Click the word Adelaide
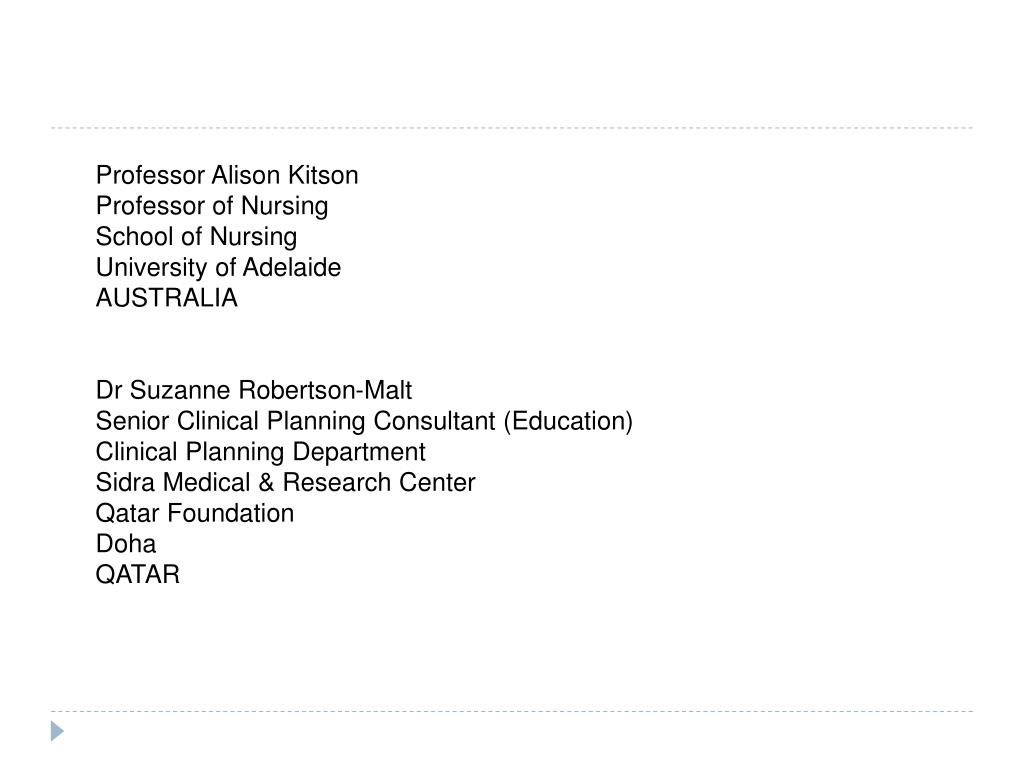The width and height of the screenshot is (1024, 768). 291,267
